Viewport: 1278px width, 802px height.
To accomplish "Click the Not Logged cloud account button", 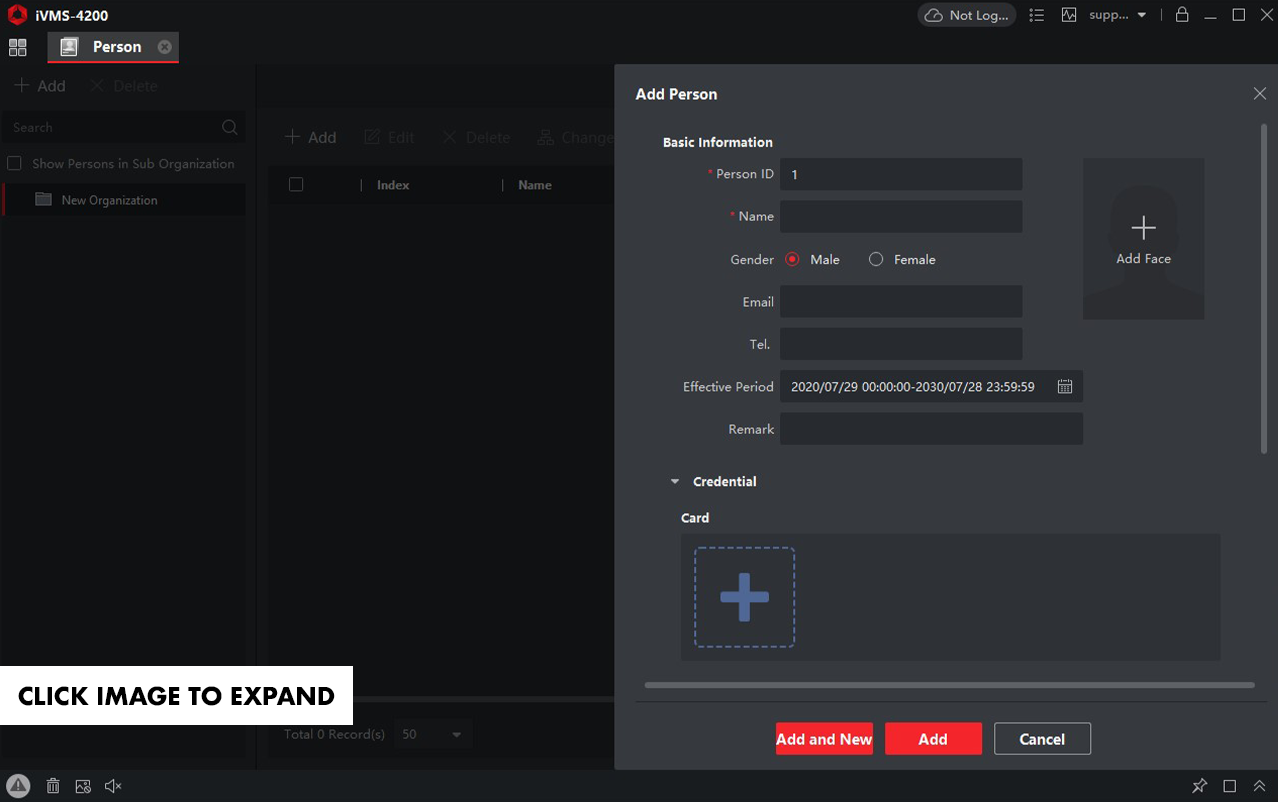I will click(967, 15).
